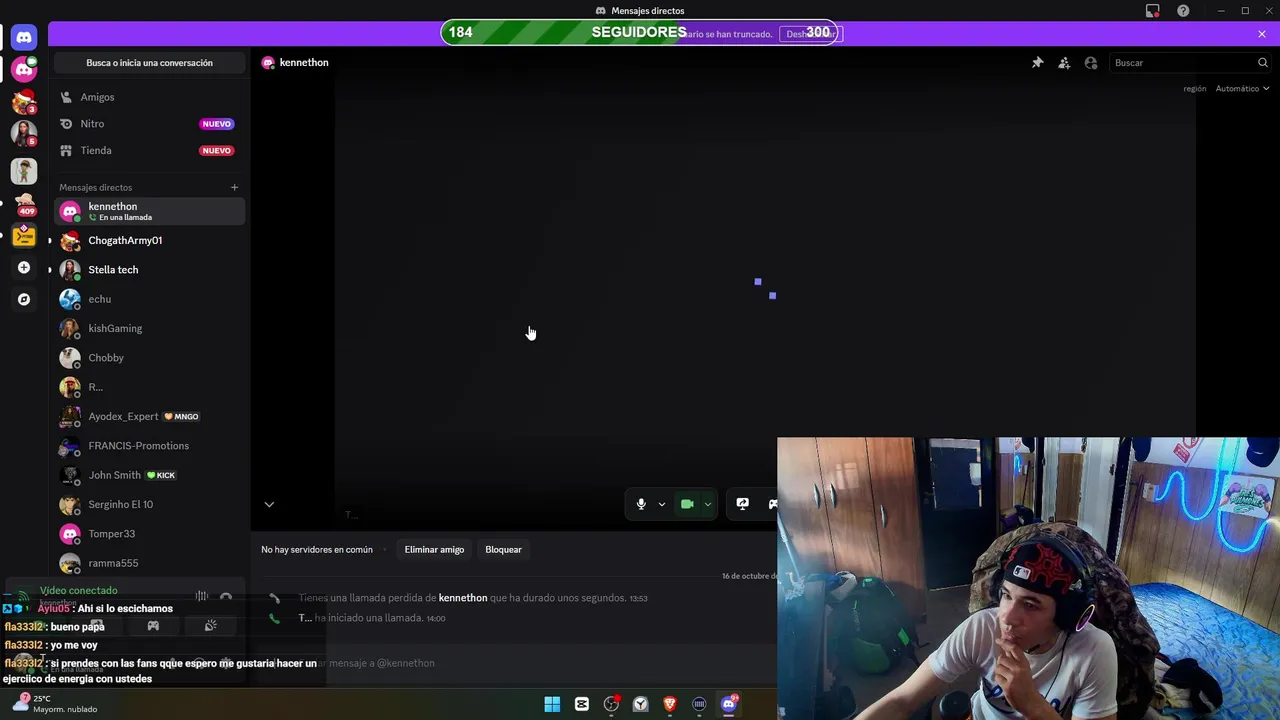1280x720 pixels.
Task: Open Tomper33 conversation
Action: coord(149,534)
